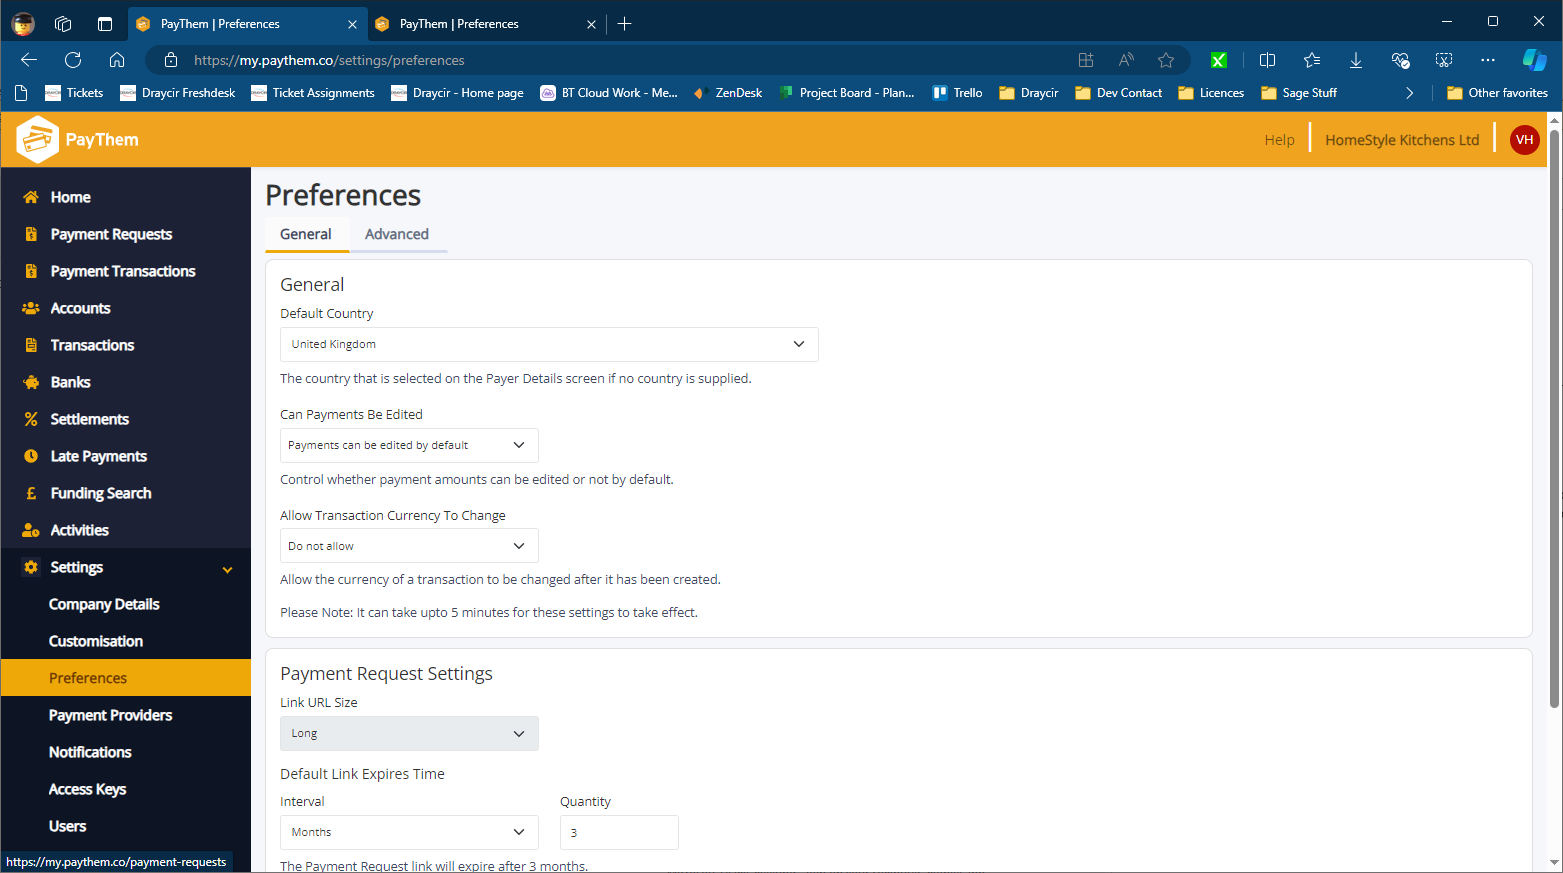Open Home from sidebar
This screenshot has width=1563, height=873.
pos(70,197)
